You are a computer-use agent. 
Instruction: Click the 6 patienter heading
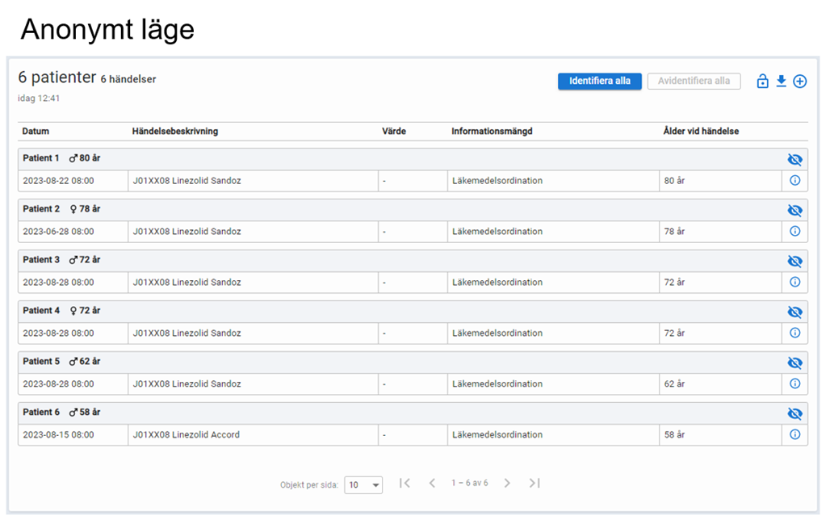pyautogui.click(x=57, y=78)
